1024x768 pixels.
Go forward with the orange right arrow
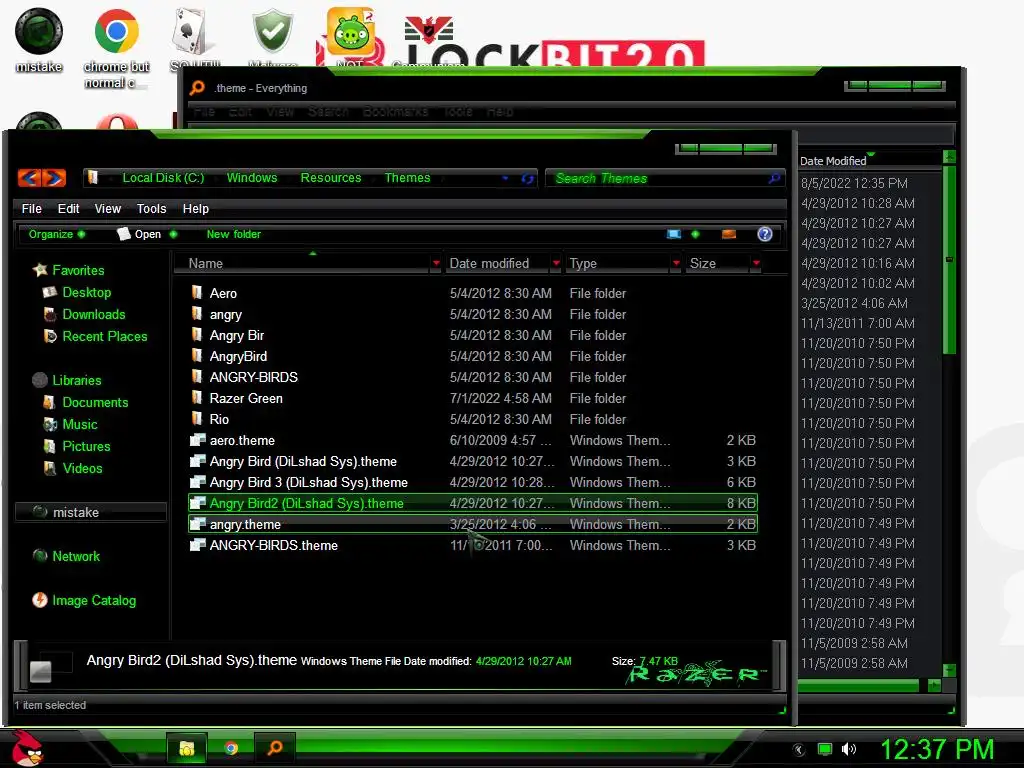click(54, 178)
